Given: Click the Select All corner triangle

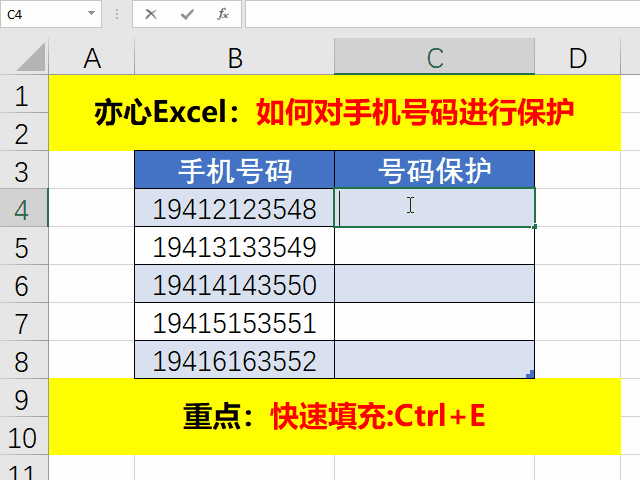Looking at the screenshot, I should (25, 59).
